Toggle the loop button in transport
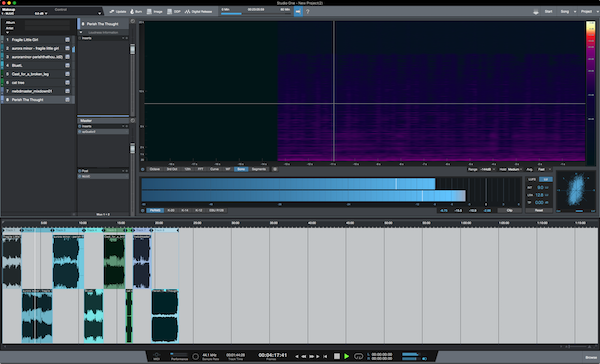The width and height of the screenshot is (600, 364). pos(358,356)
